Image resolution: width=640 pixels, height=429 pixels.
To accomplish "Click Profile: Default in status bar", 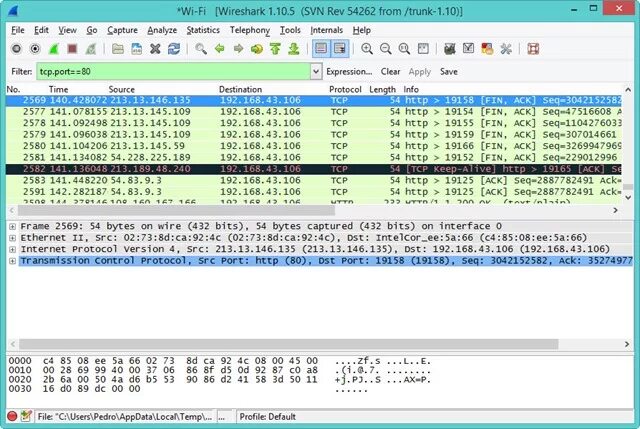I will (267, 417).
